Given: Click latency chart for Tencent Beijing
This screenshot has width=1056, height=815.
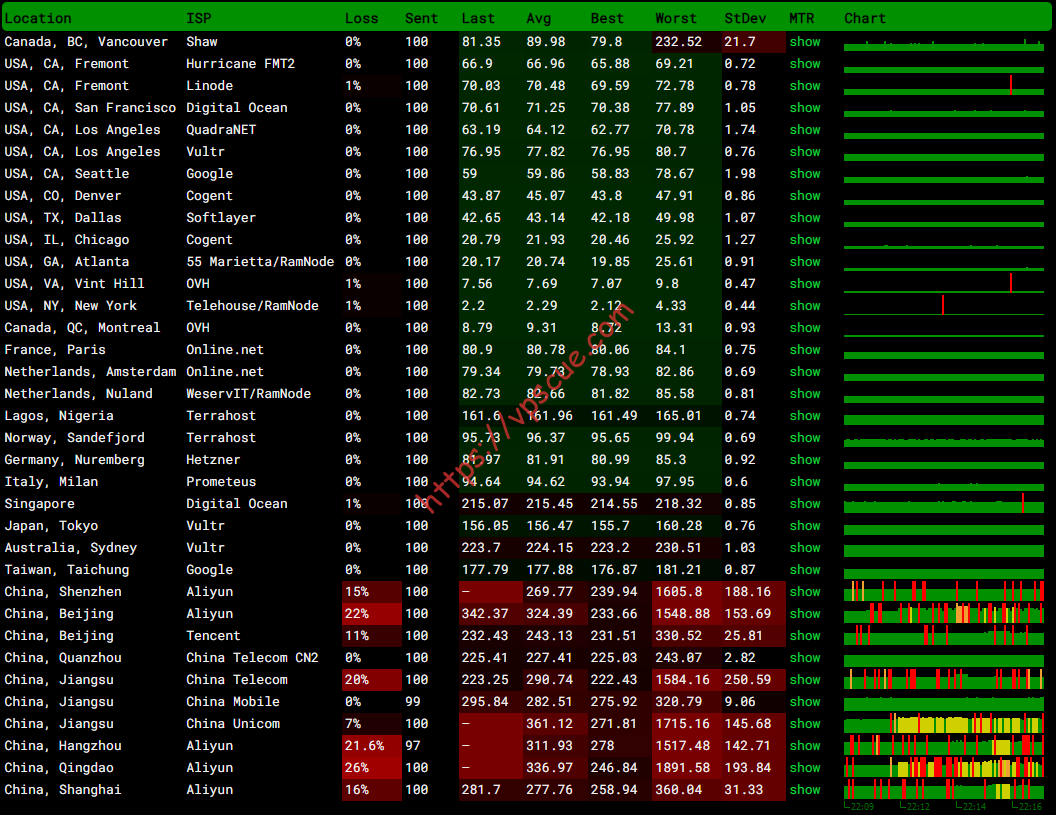Looking at the screenshot, I should click(944, 635).
